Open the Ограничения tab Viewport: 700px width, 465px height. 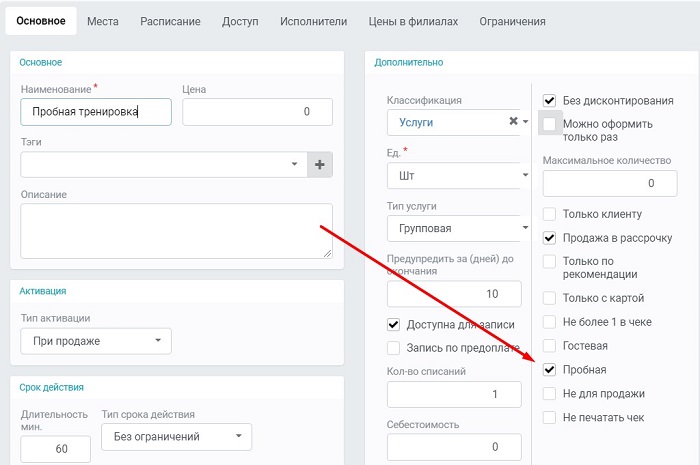(x=512, y=21)
